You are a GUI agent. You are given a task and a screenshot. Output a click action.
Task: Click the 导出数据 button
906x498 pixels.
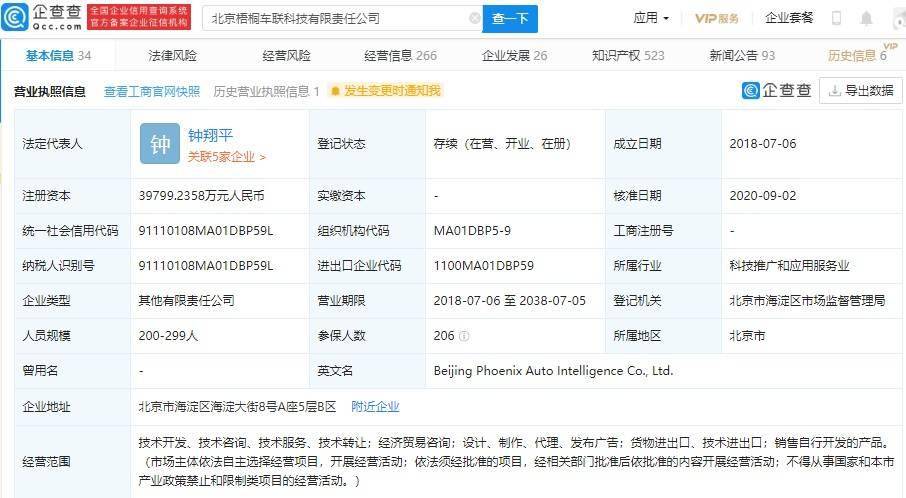tap(861, 91)
